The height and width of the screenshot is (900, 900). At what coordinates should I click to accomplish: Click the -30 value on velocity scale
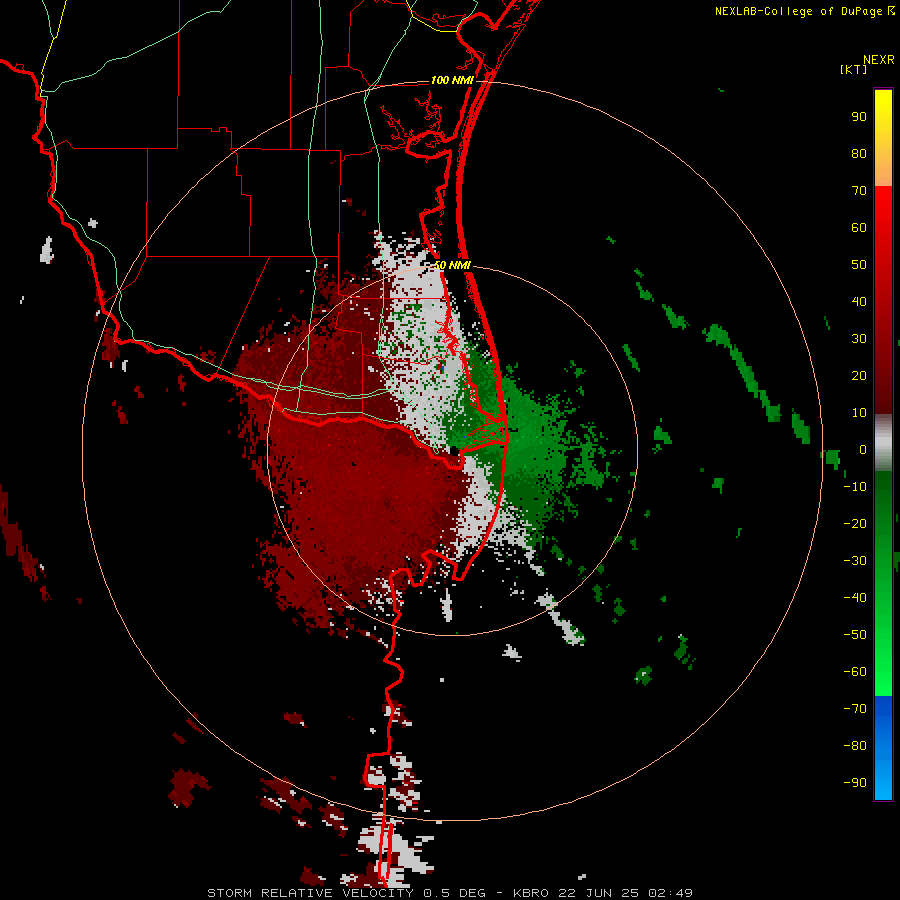click(x=855, y=561)
